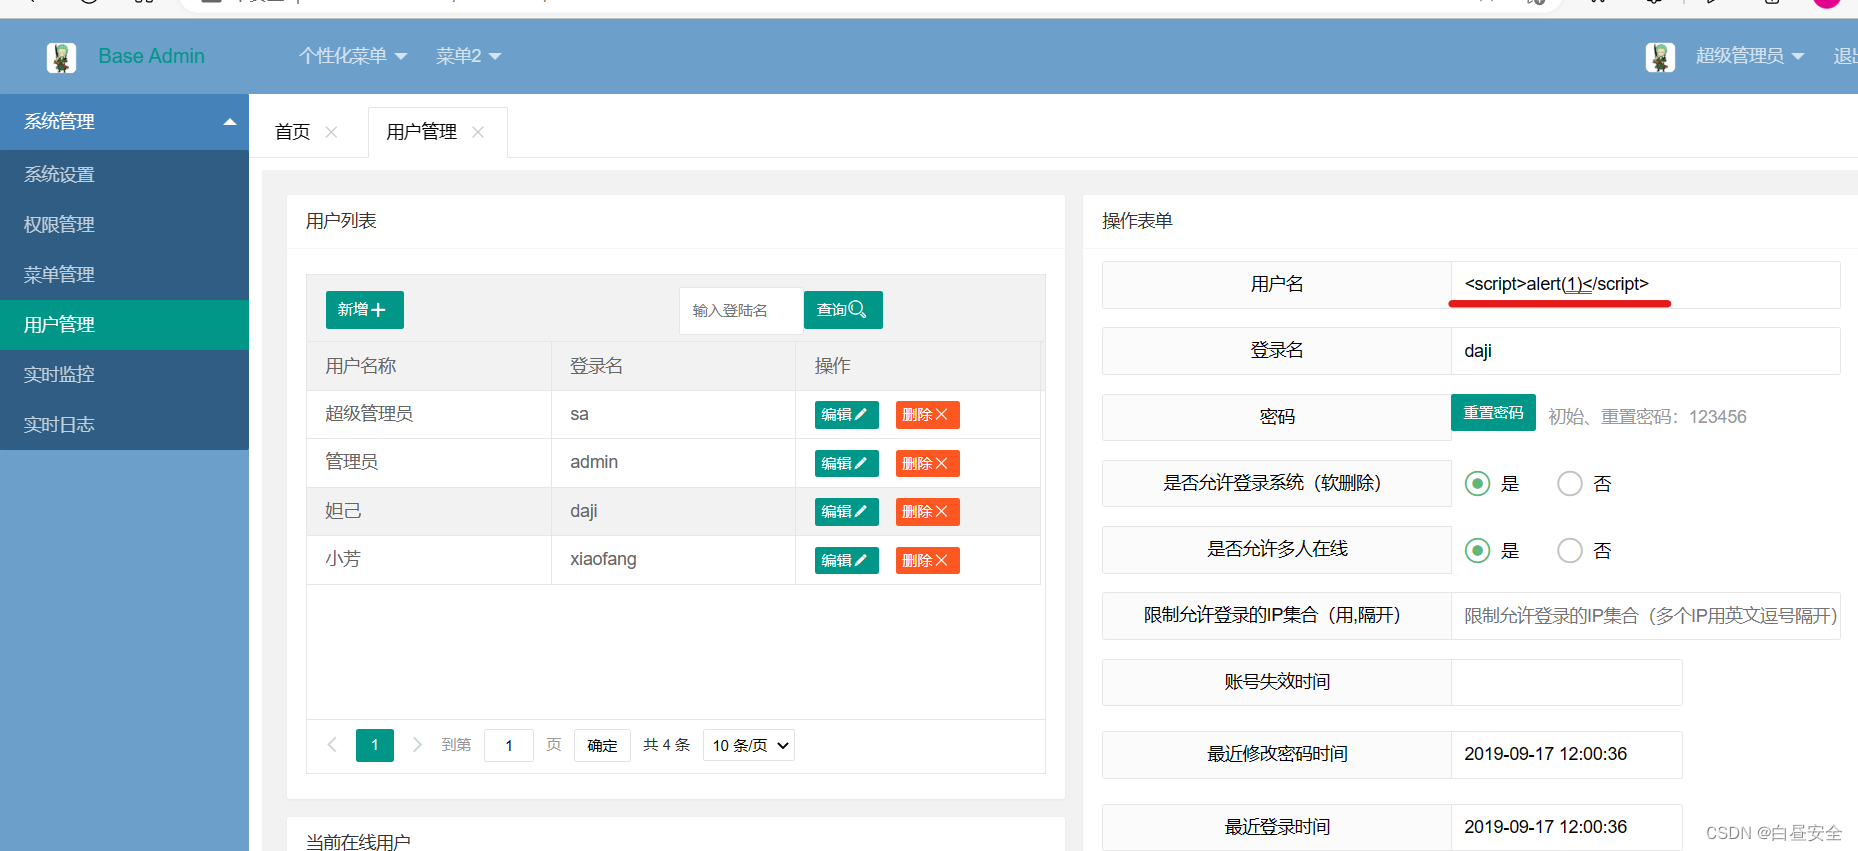The width and height of the screenshot is (1858, 851).
Task: Expand the 超级管理员 account dropdown
Action: pos(1749,56)
